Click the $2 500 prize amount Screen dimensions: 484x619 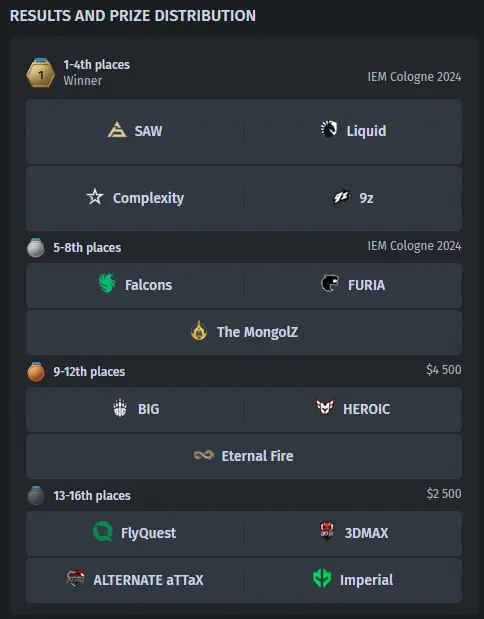pos(444,493)
